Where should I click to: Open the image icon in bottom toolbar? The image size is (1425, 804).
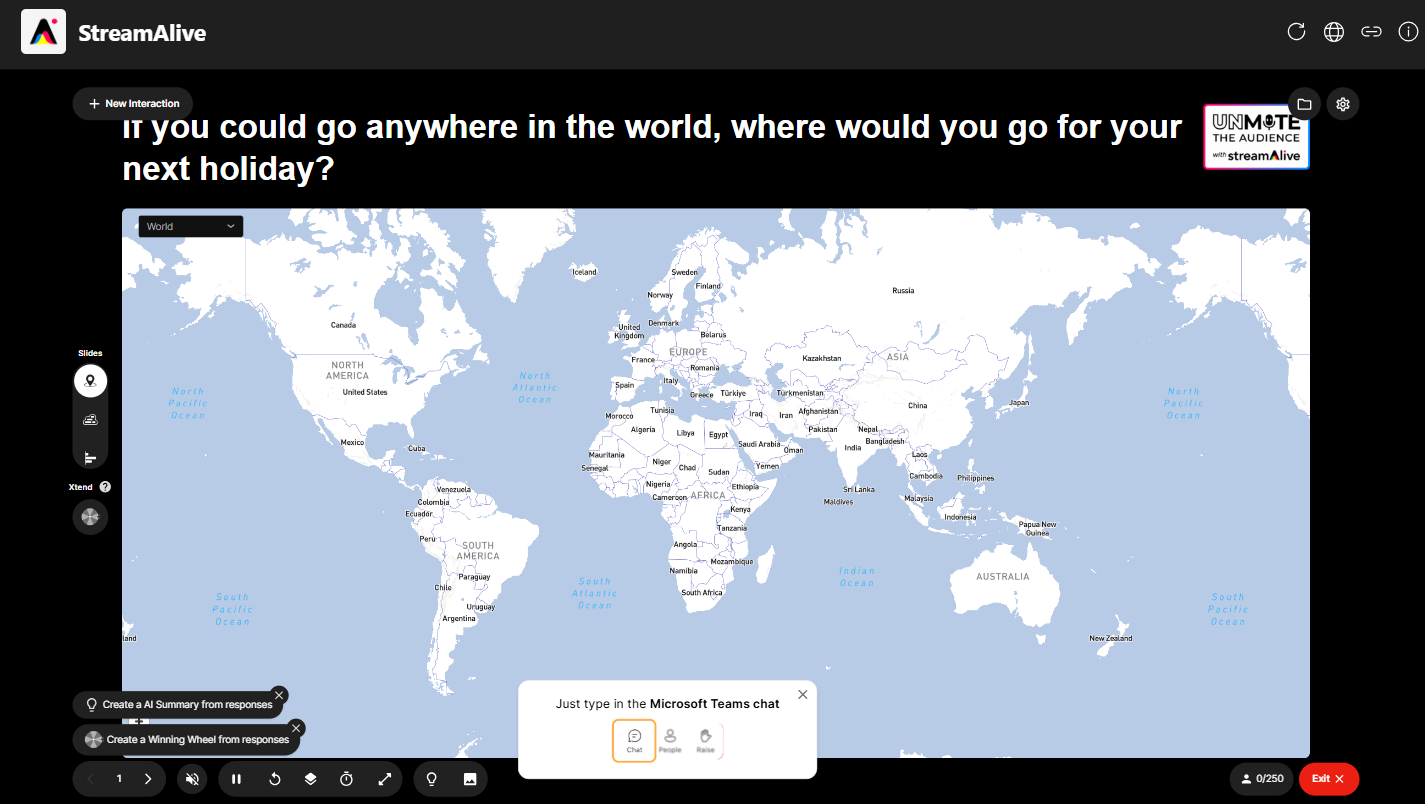click(x=469, y=779)
